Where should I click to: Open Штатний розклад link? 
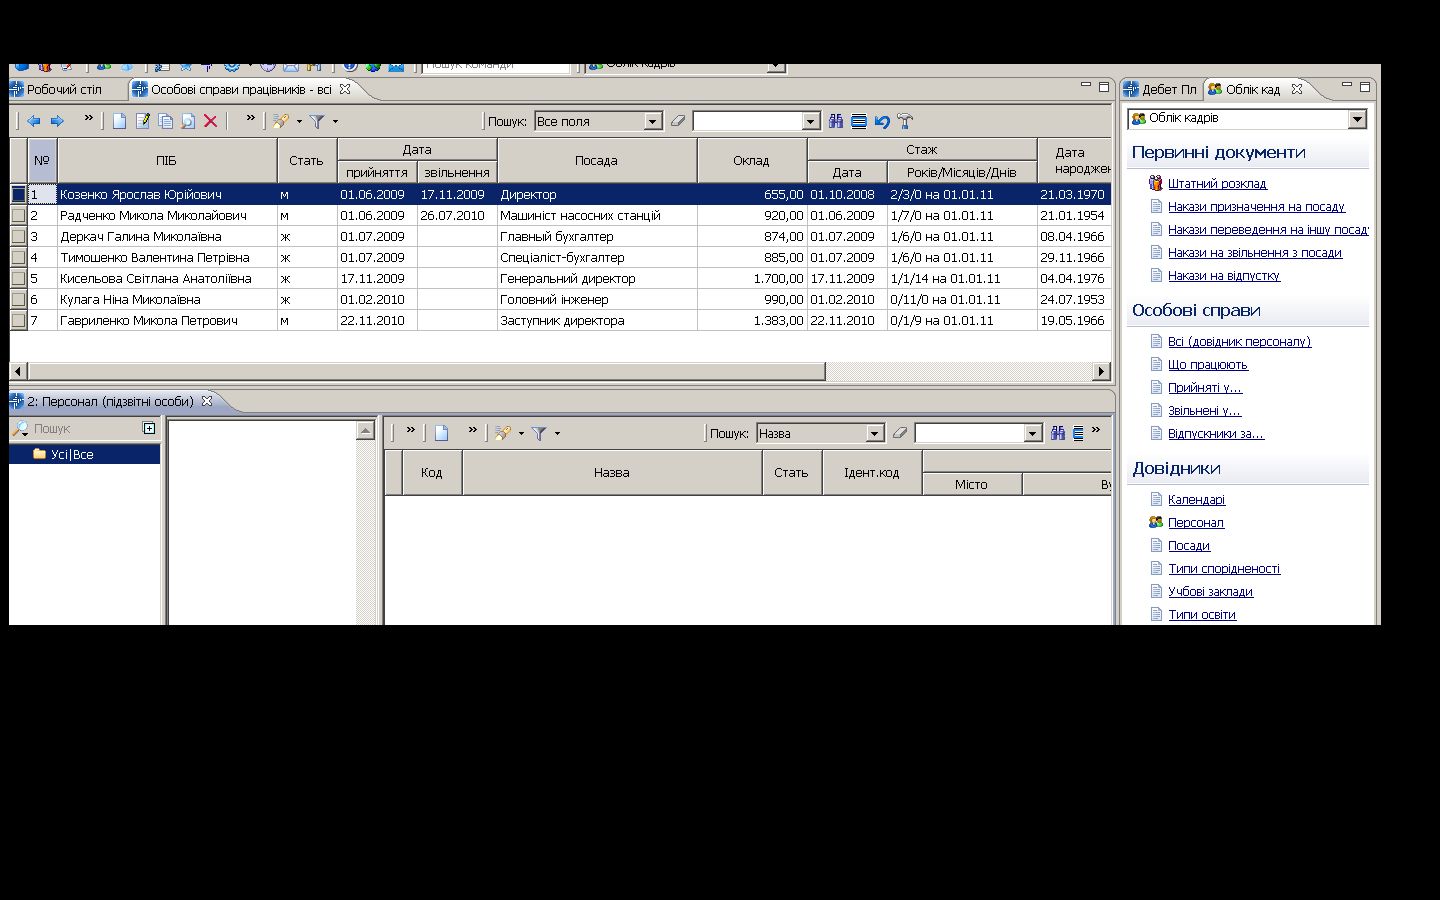pos(1217,184)
